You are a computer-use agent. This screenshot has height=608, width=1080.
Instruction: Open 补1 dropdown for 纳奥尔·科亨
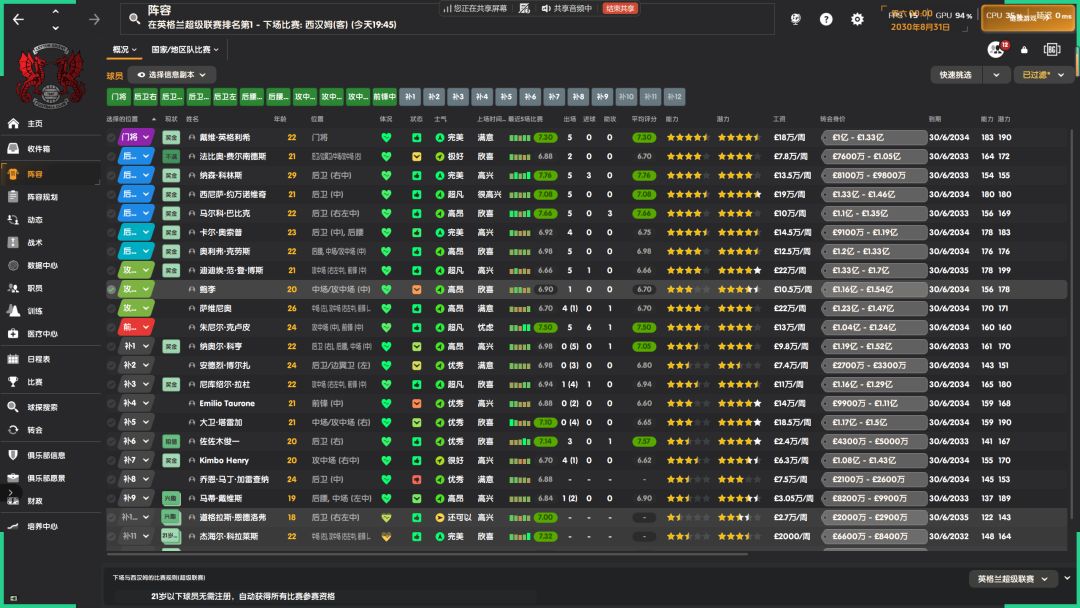click(x=136, y=346)
